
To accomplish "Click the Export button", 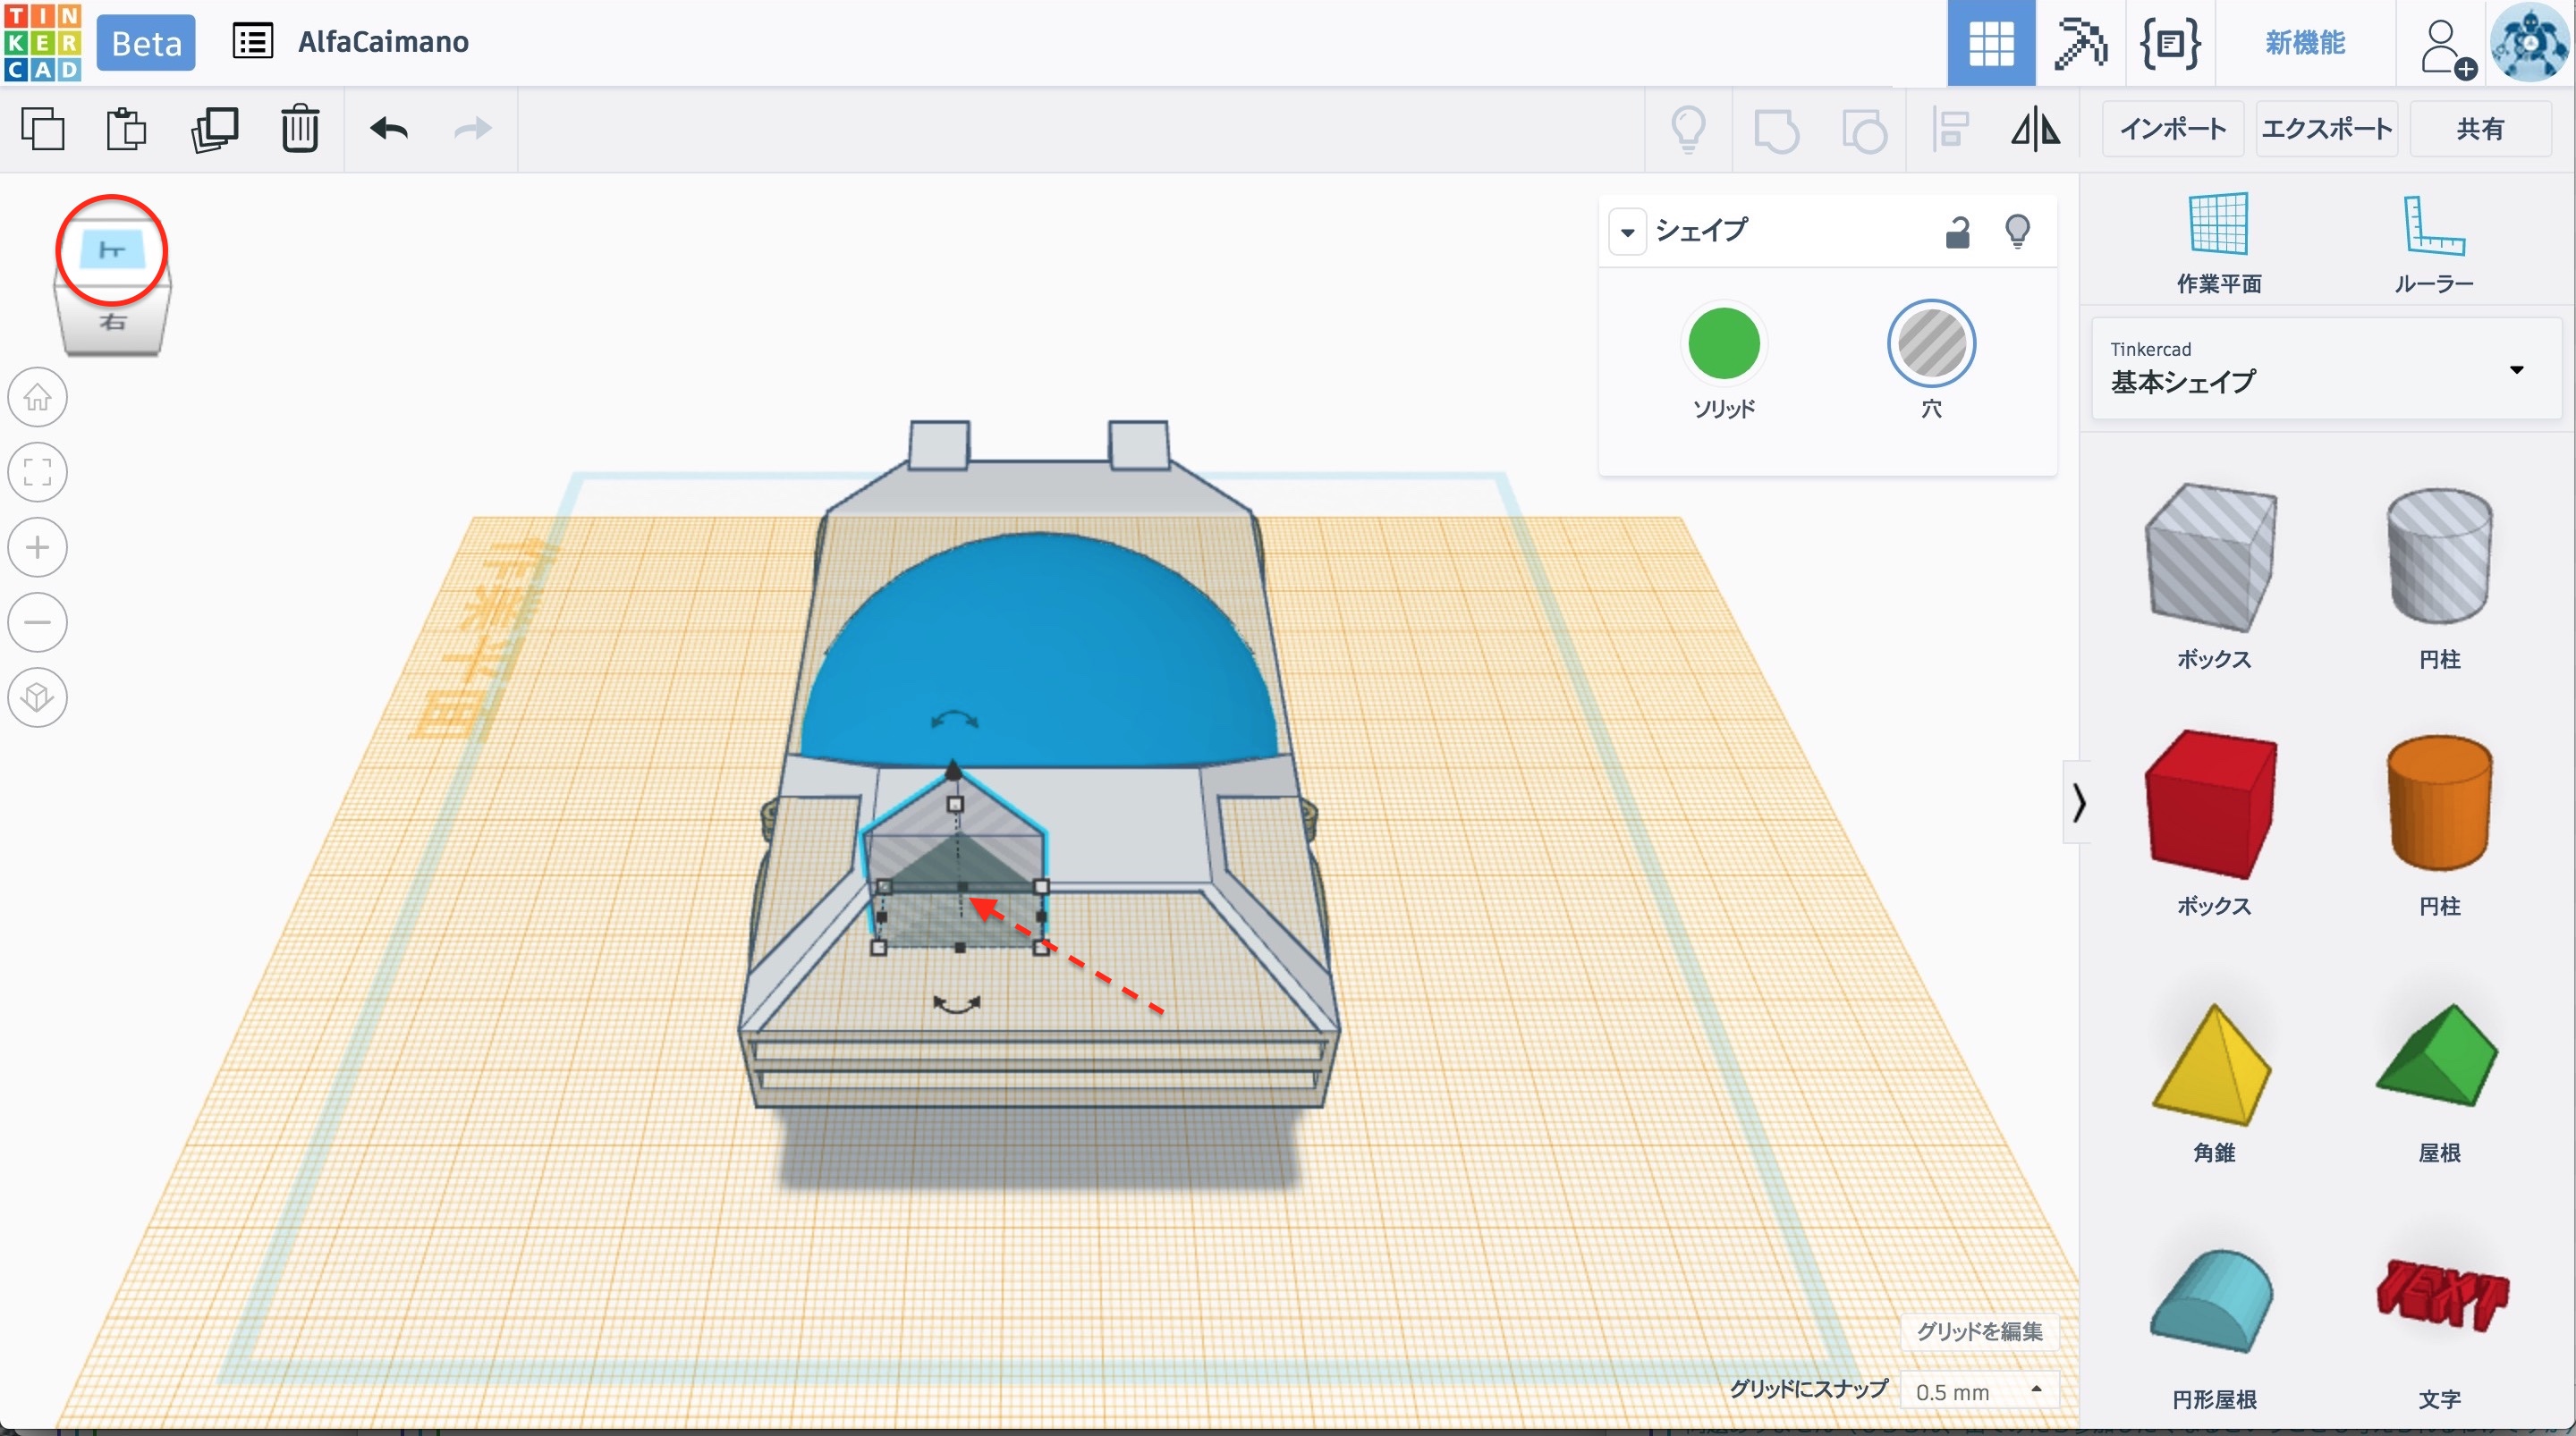I will (x=2326, y=129).
